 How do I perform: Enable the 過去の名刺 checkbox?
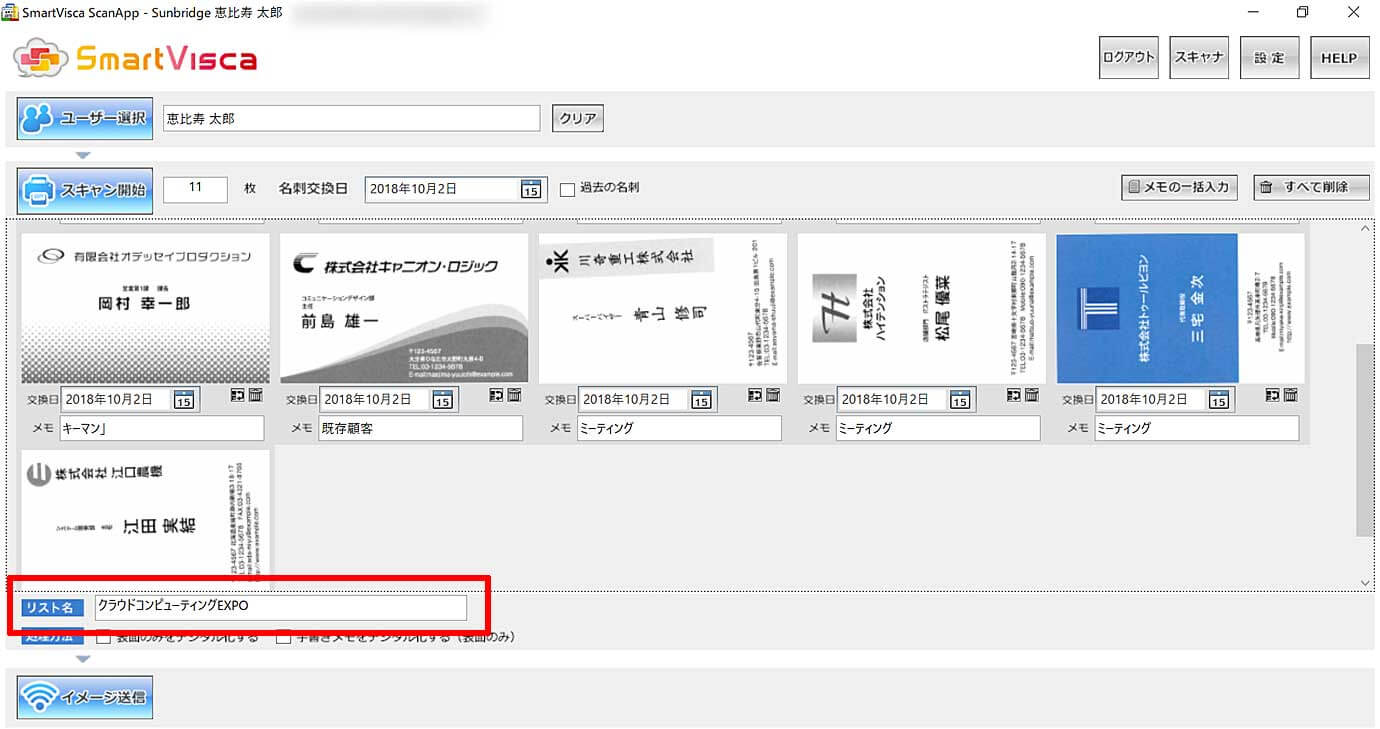[567, 189]
